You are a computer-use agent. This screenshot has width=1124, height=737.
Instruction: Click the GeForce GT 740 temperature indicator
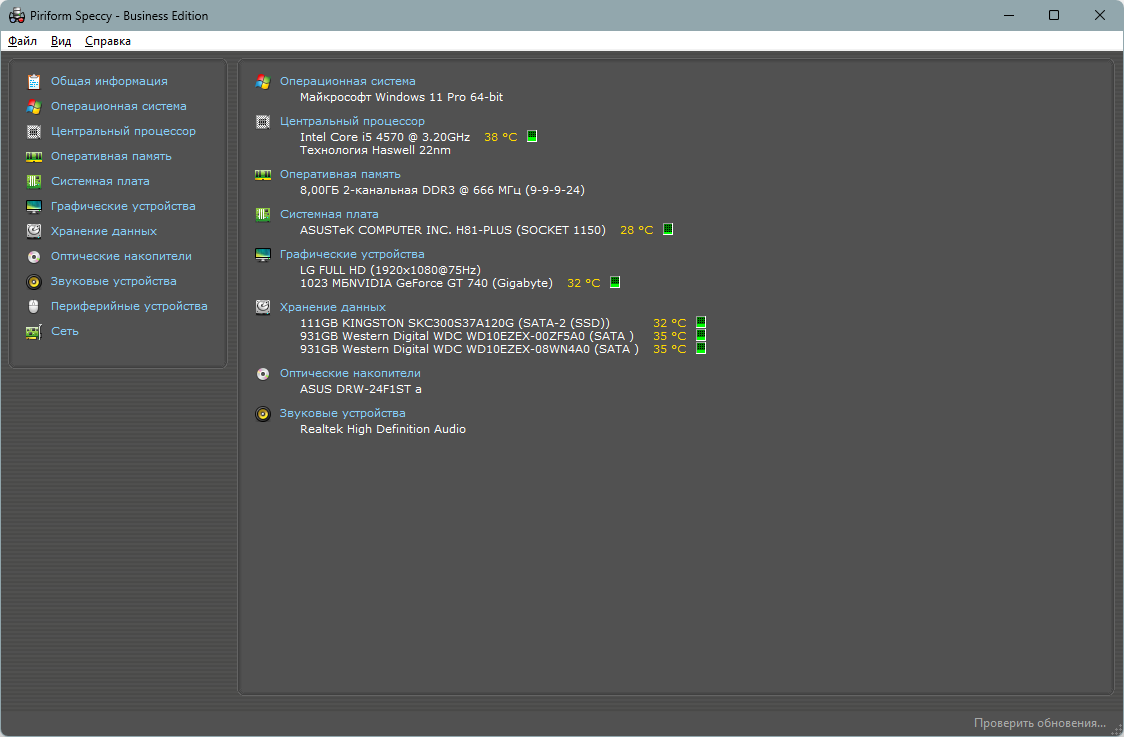(x=614, y=282)
